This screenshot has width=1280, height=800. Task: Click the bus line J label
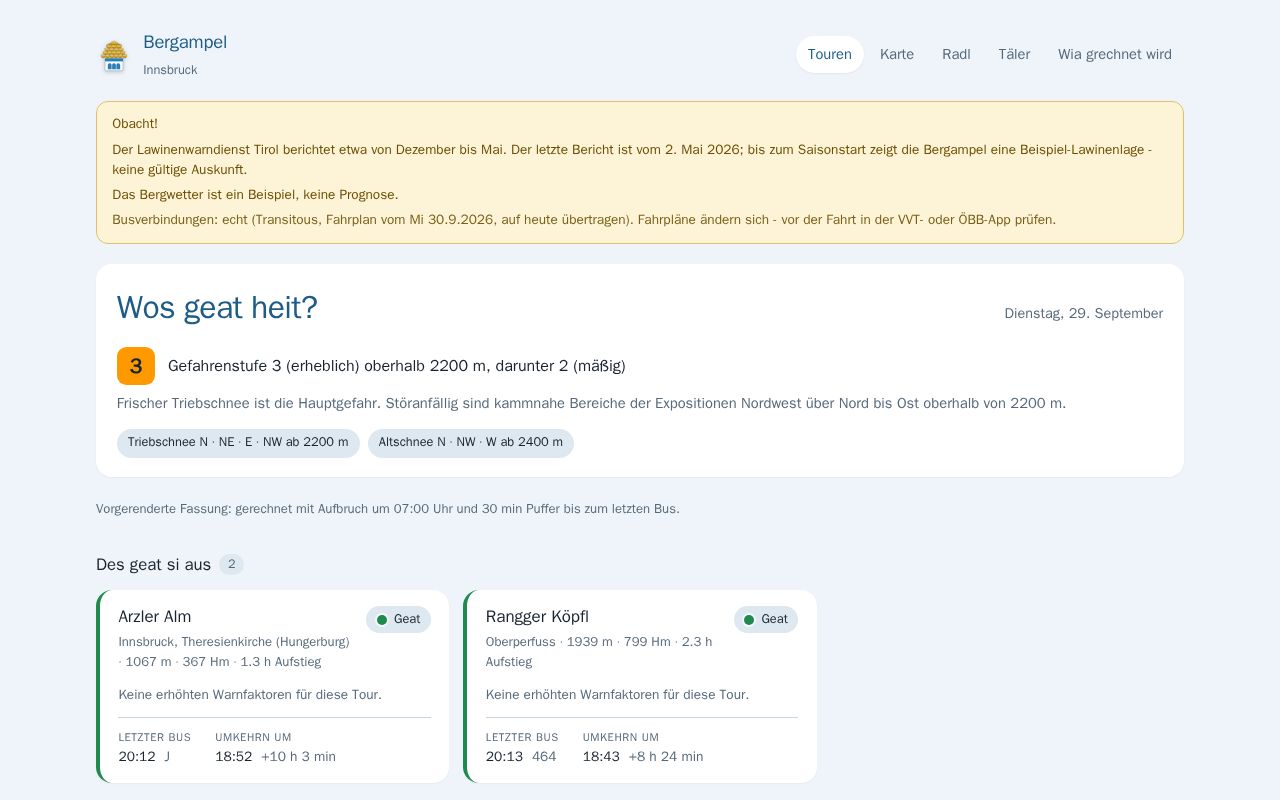tap(167, 757)
